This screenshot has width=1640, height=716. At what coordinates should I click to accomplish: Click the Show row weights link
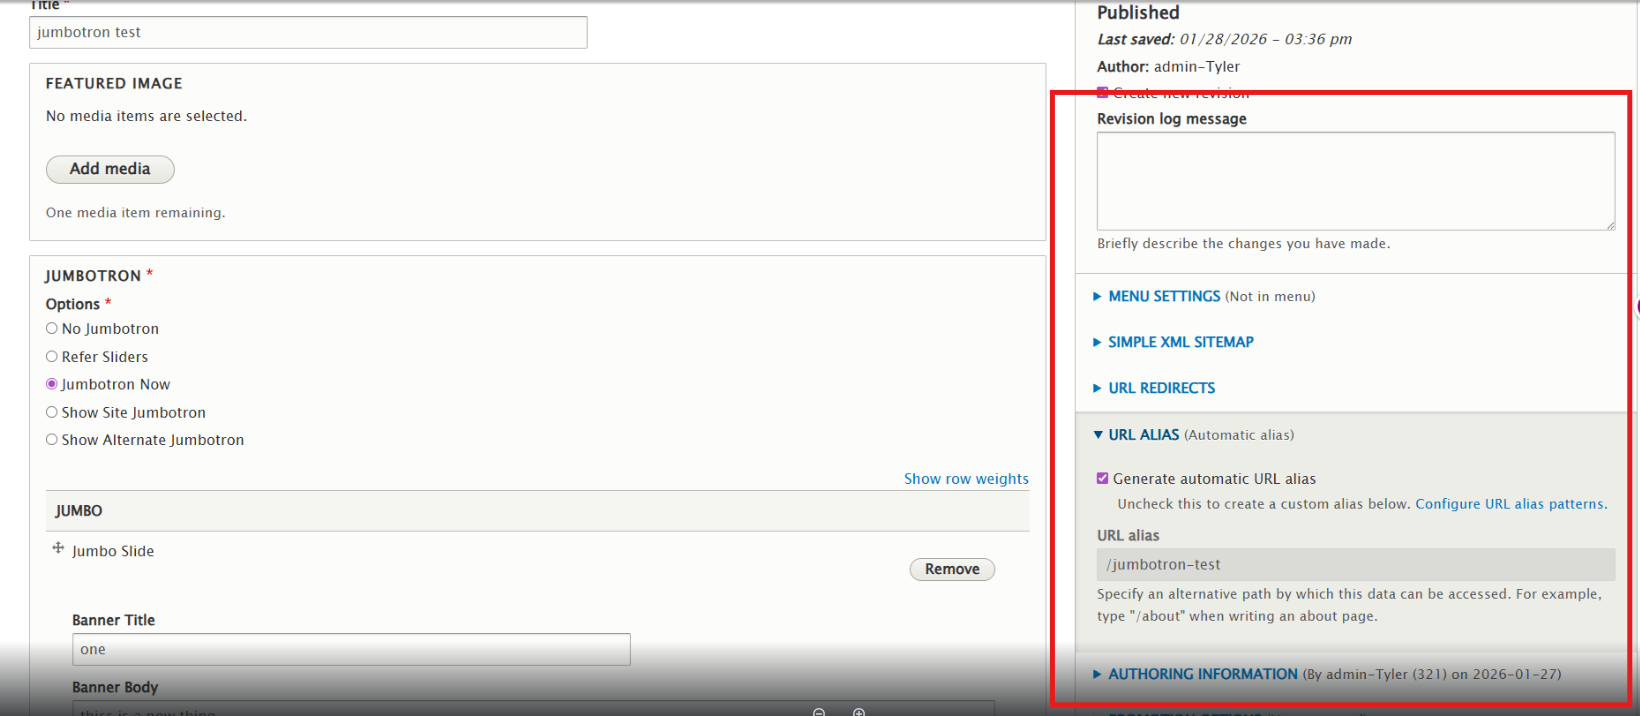tap(966, 479)
